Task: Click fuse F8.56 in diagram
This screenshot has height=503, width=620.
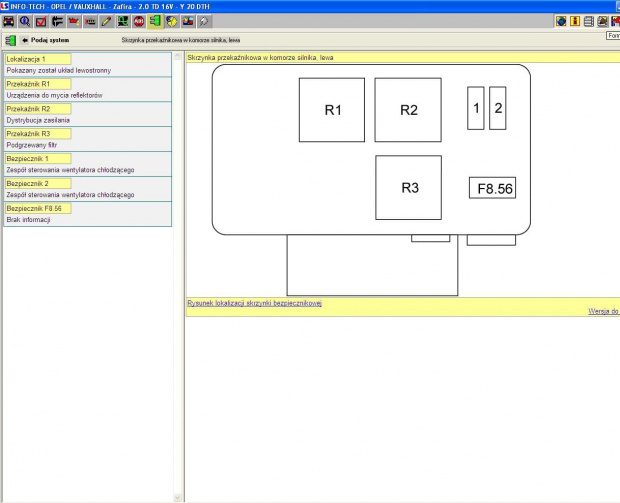Action: 492,187
